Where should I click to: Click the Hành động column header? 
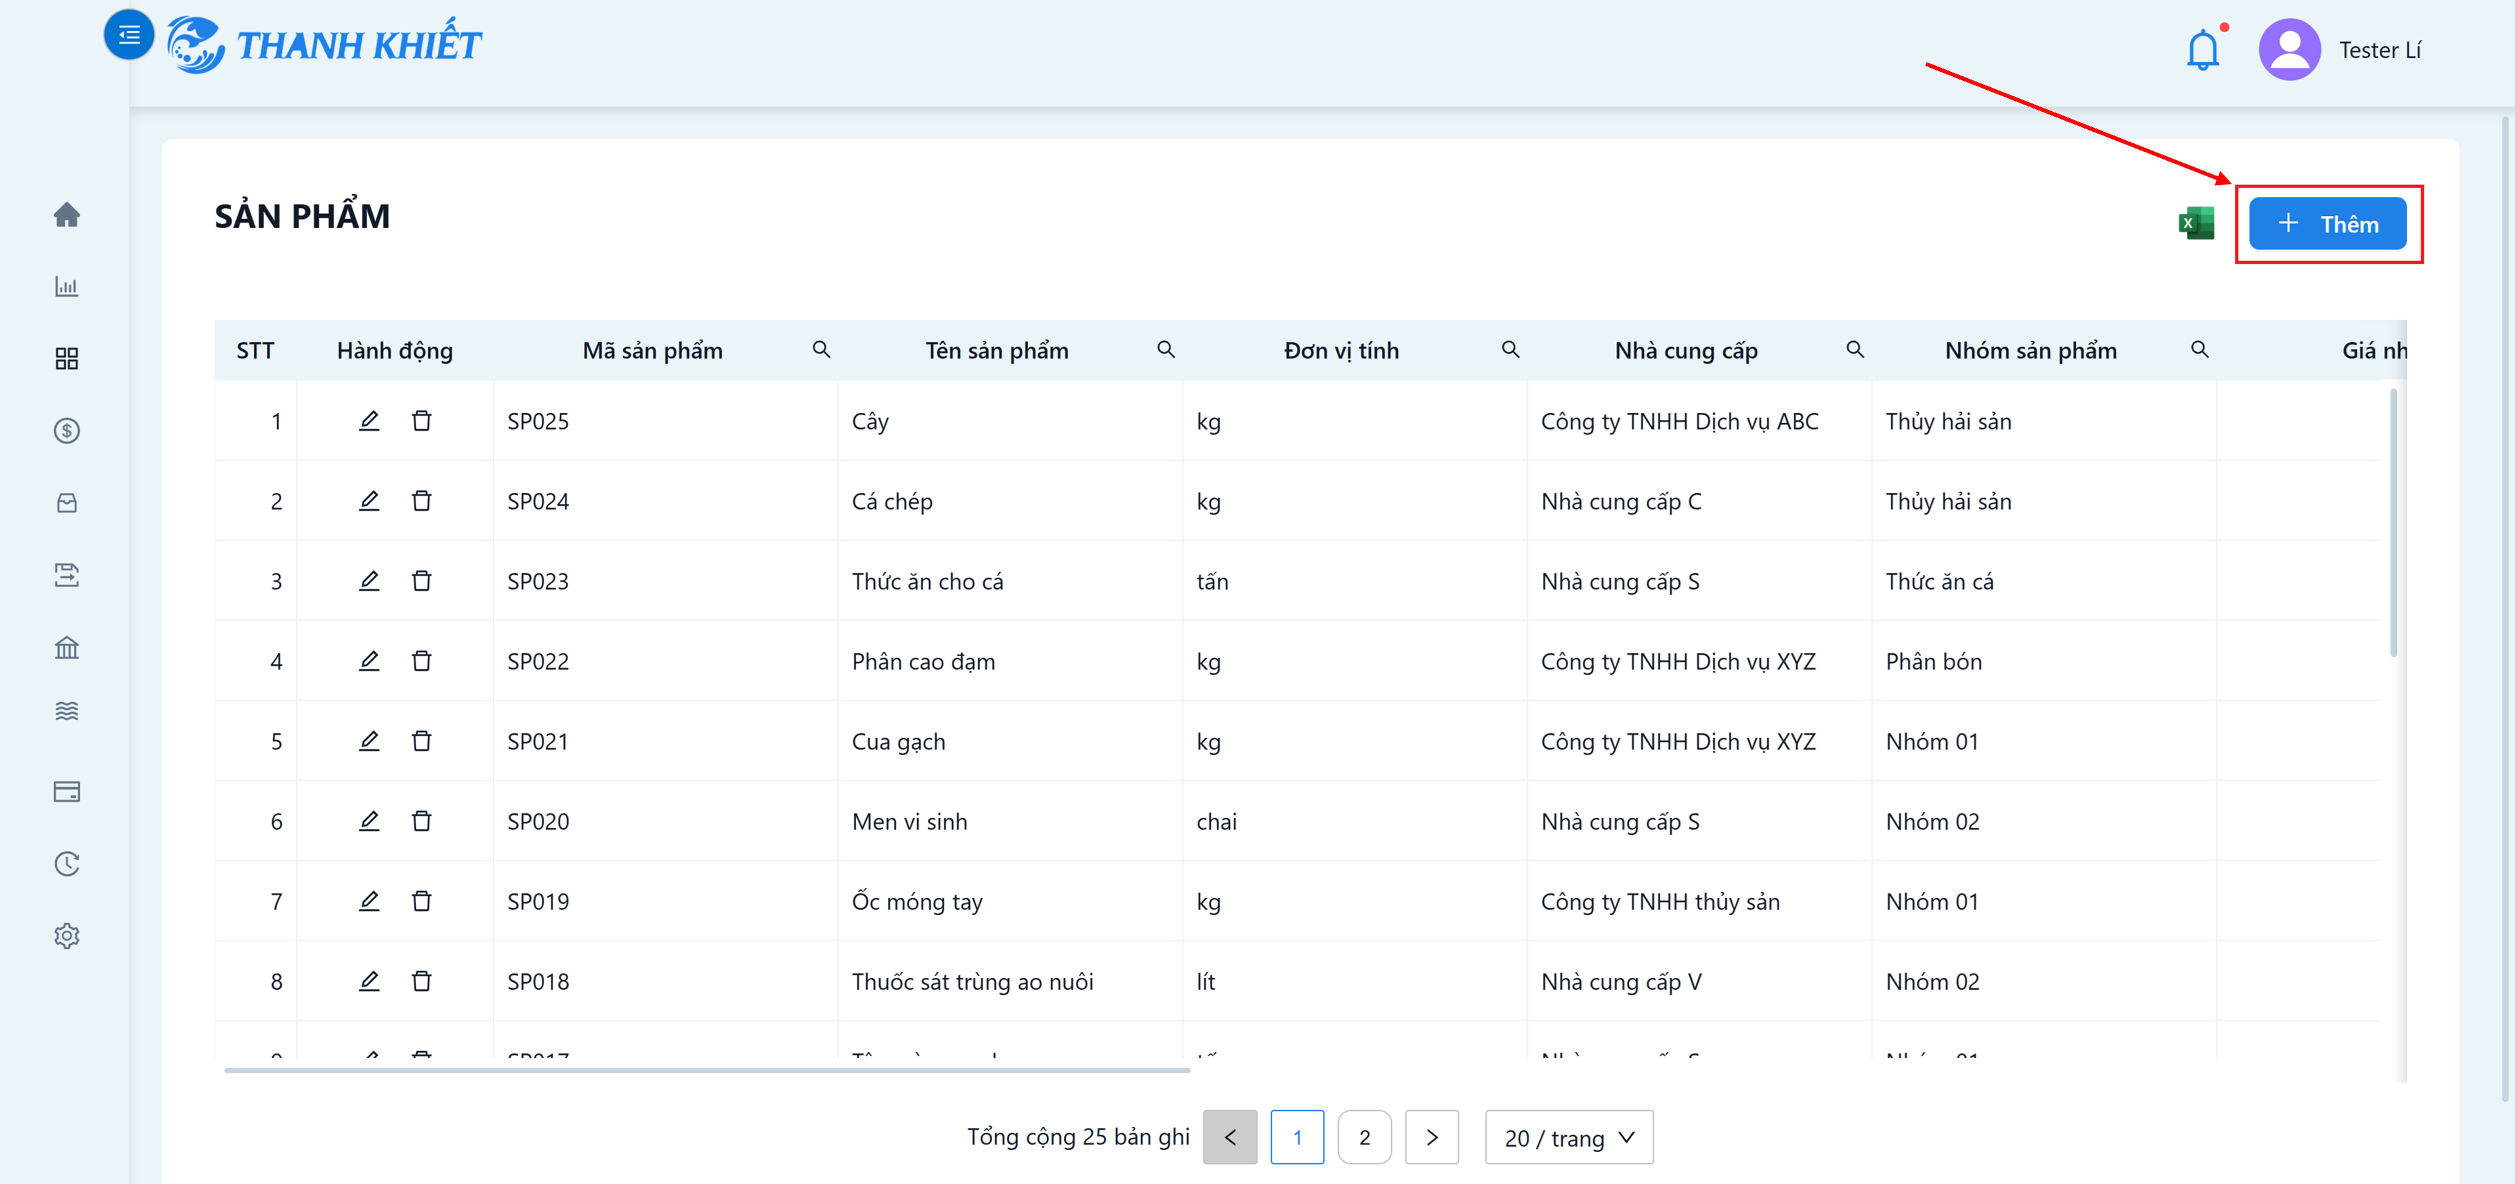click(x=395, y=350)
